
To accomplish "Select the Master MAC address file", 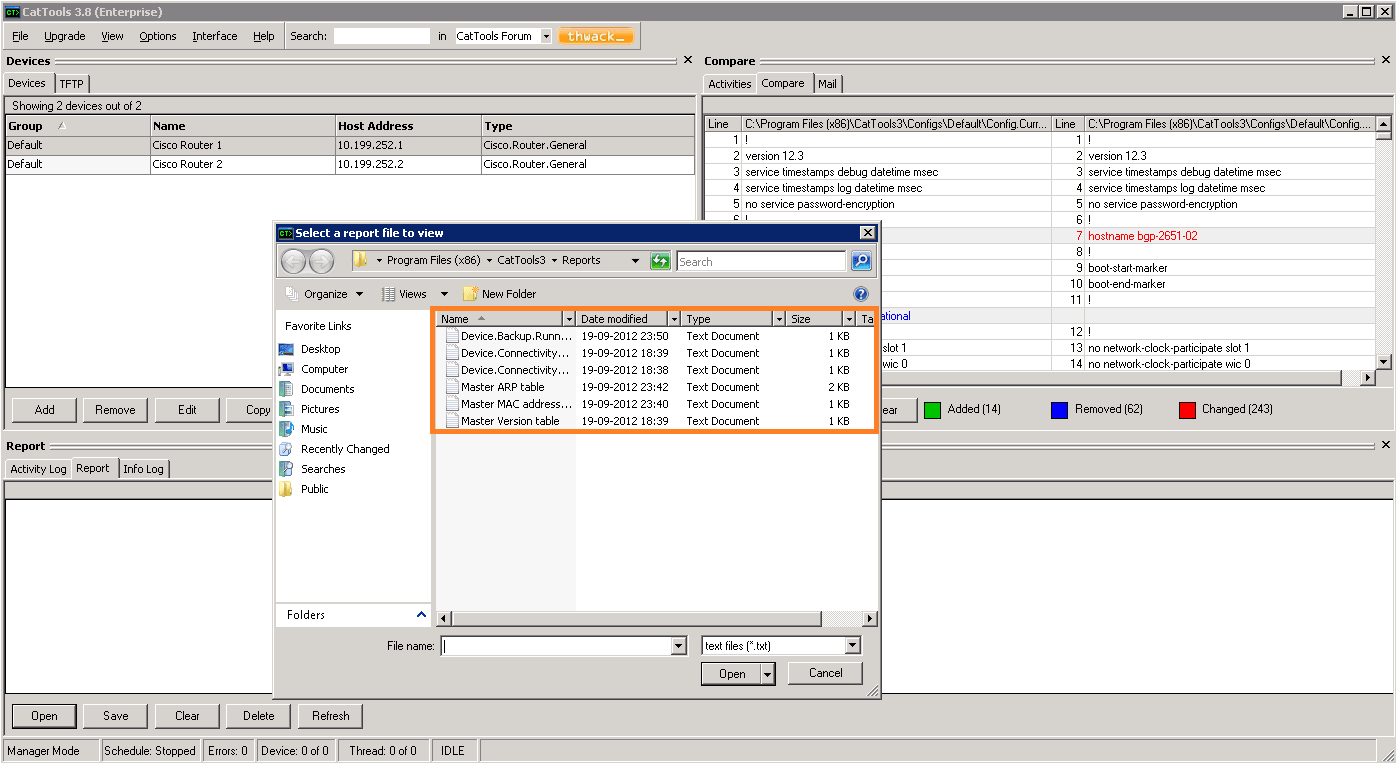I will pyautogui.click(x=508, y=404).
